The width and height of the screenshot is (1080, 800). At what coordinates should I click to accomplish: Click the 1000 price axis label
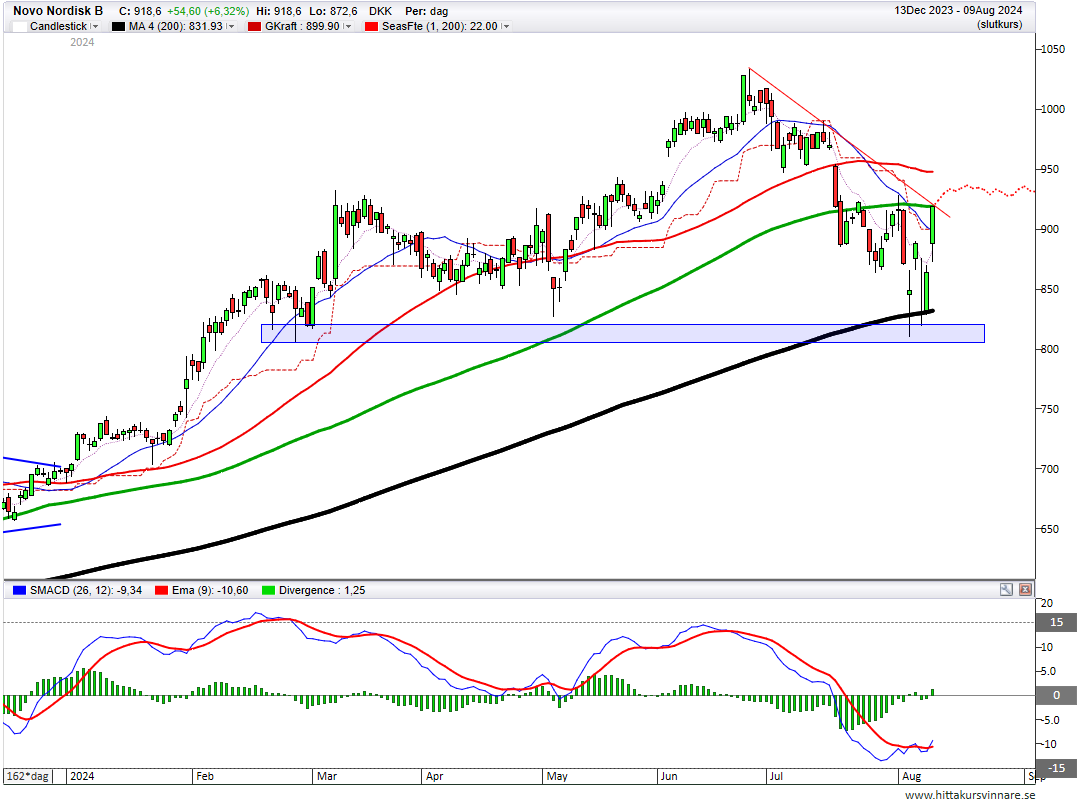[x=1052, y=110]
